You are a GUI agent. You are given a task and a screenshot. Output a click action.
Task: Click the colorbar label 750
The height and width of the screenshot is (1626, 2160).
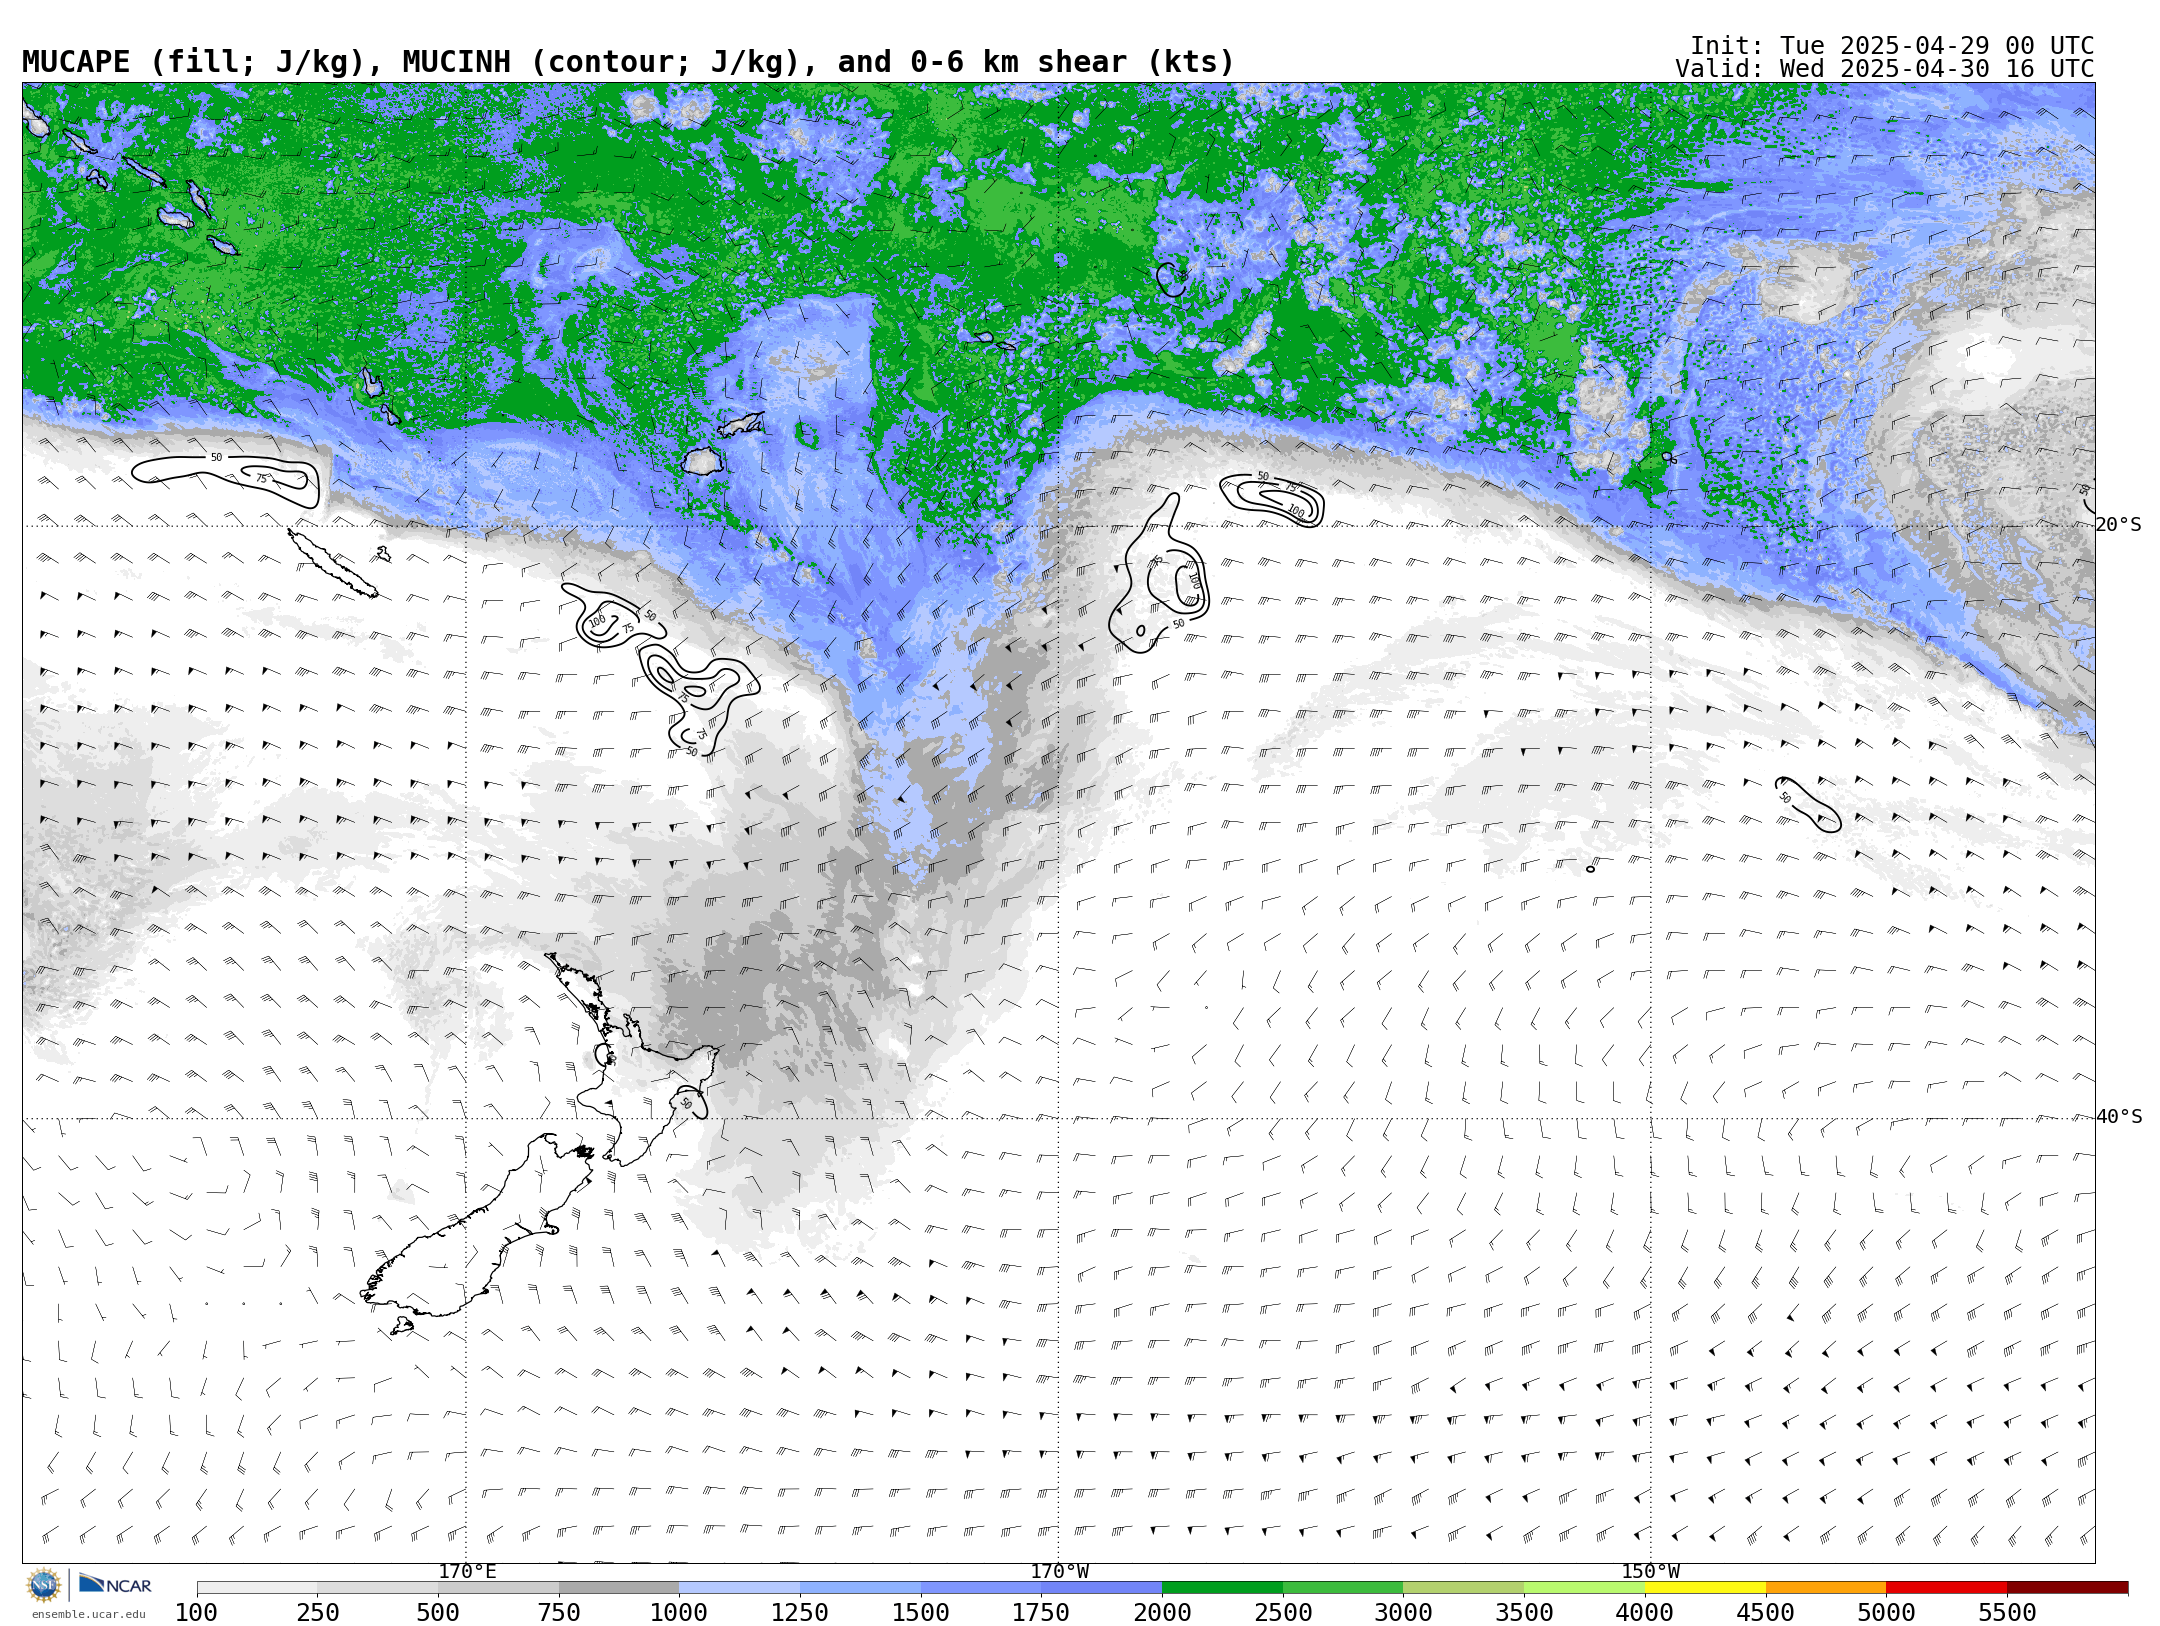click(x=559, y=1613)
